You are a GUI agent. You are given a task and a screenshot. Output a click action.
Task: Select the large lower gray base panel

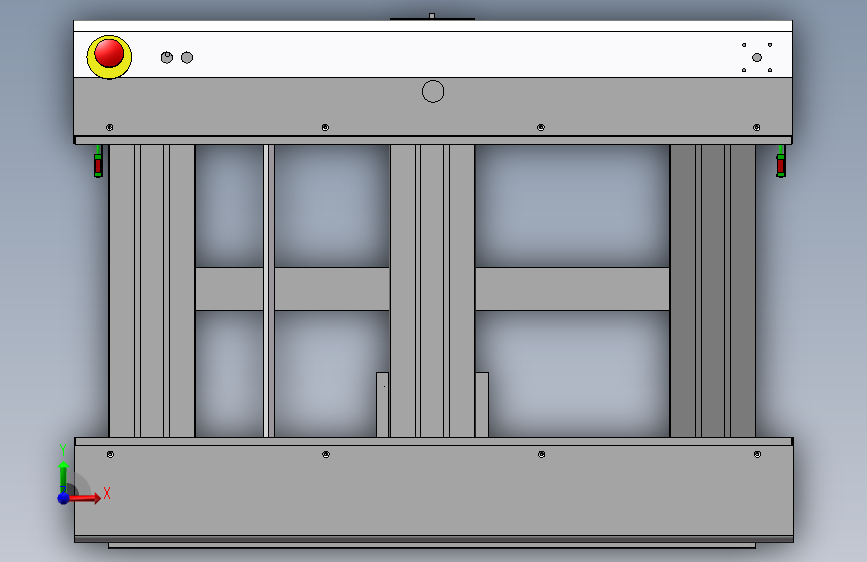(434, 490)
